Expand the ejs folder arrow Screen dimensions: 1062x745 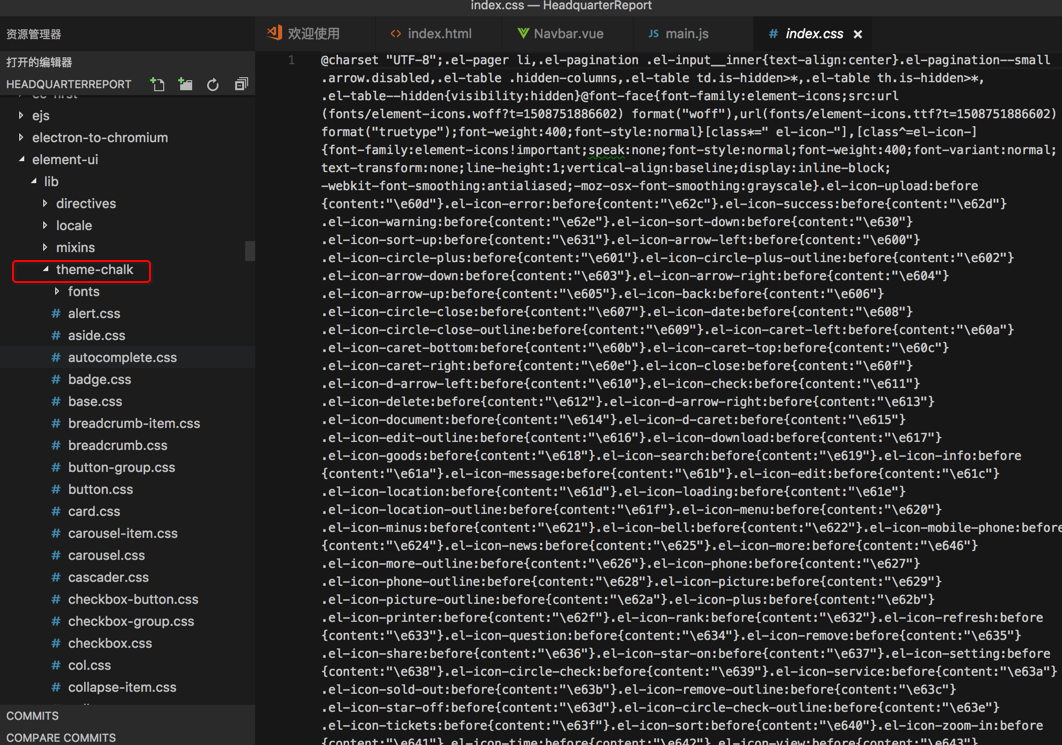[21, 116]
